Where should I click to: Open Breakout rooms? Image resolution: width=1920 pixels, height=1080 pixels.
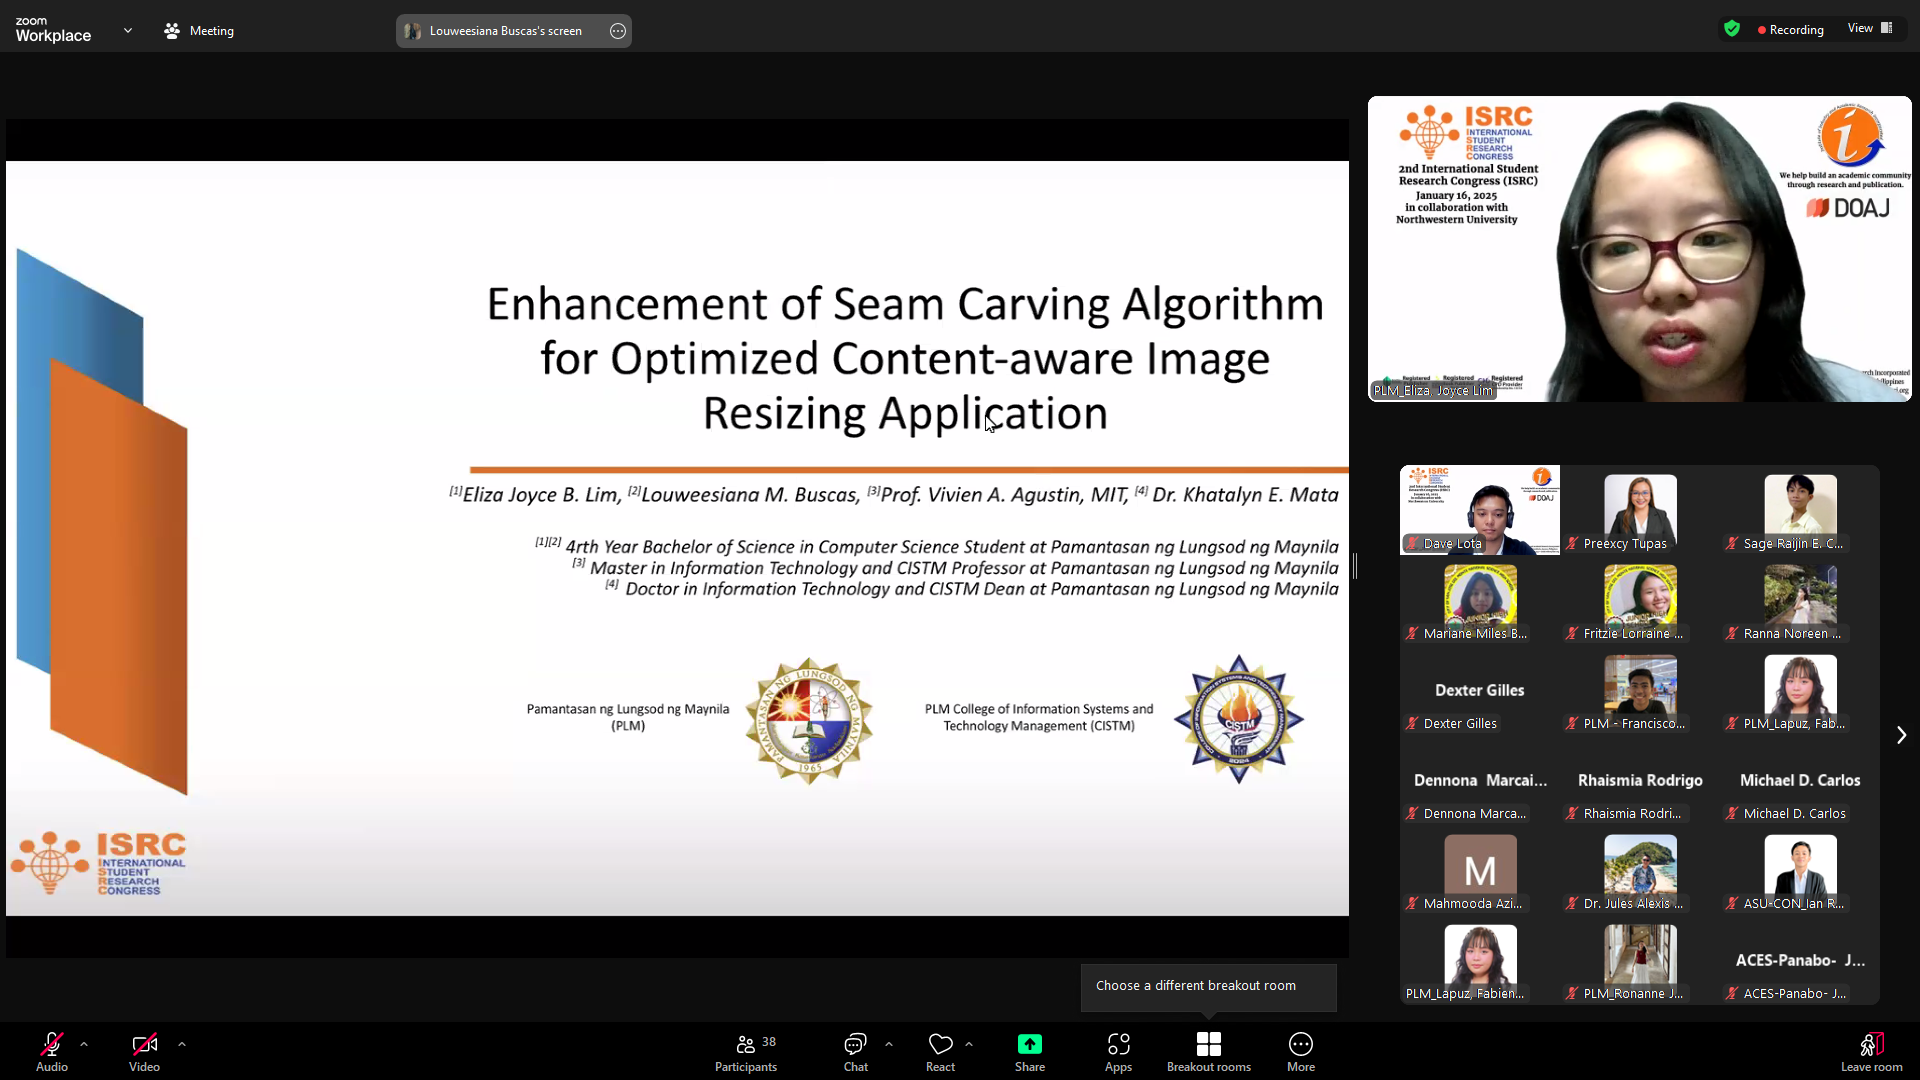click(1208, 1052)
